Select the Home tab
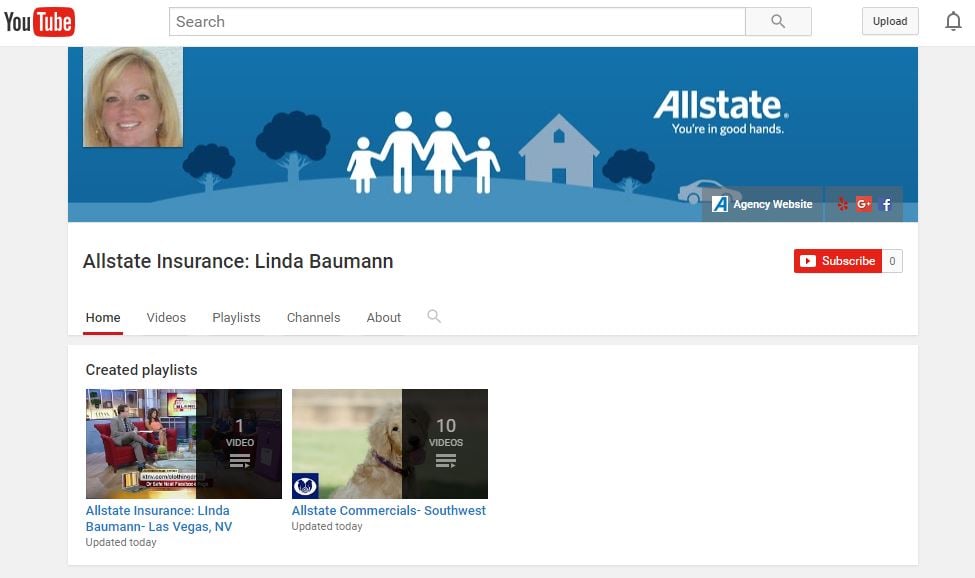Viewport: 975px width, 578px height. (x=103, y=318)
